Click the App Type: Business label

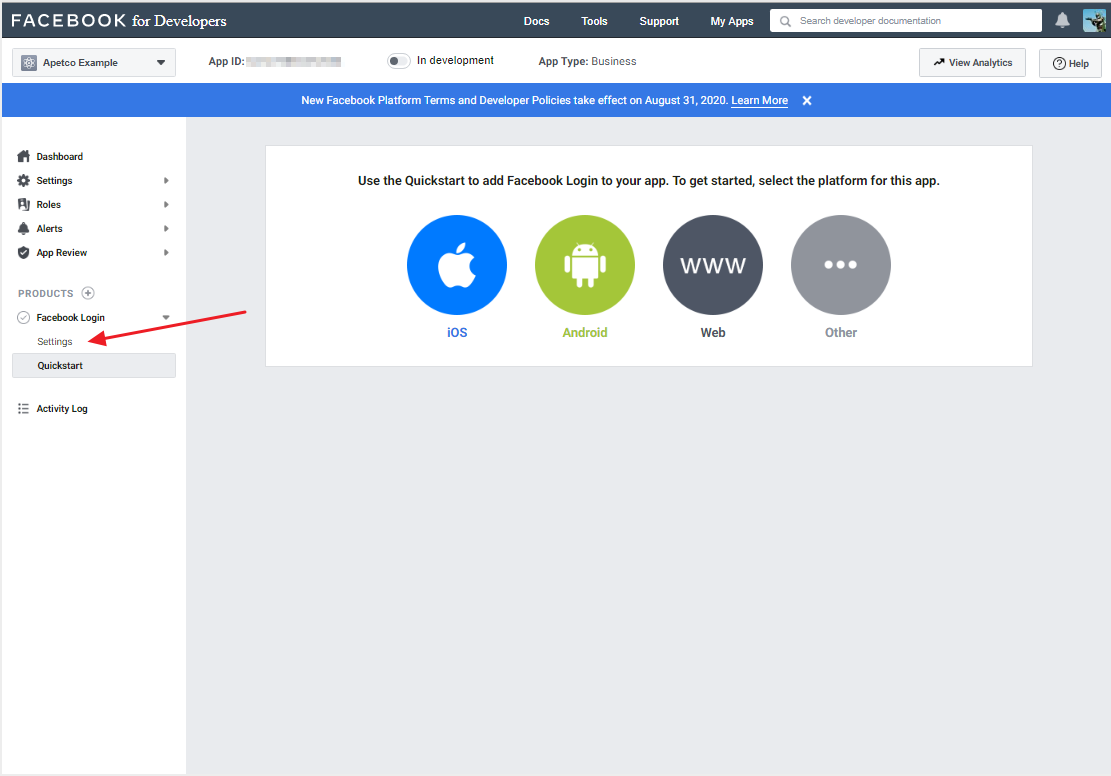tap(587, 62)
